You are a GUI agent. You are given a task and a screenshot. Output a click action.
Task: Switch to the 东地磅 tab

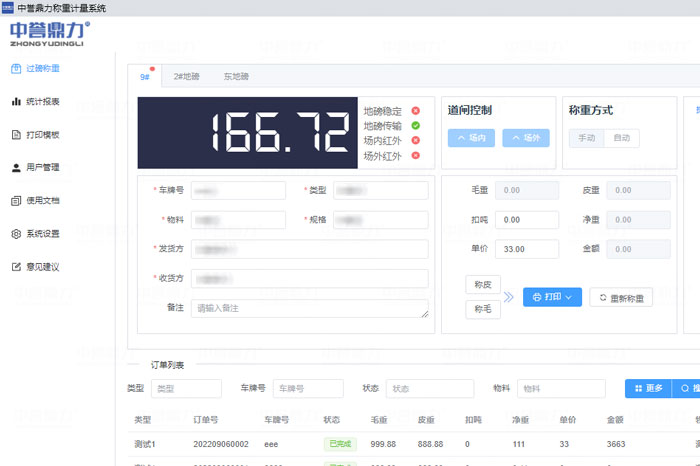coord(236,76)
